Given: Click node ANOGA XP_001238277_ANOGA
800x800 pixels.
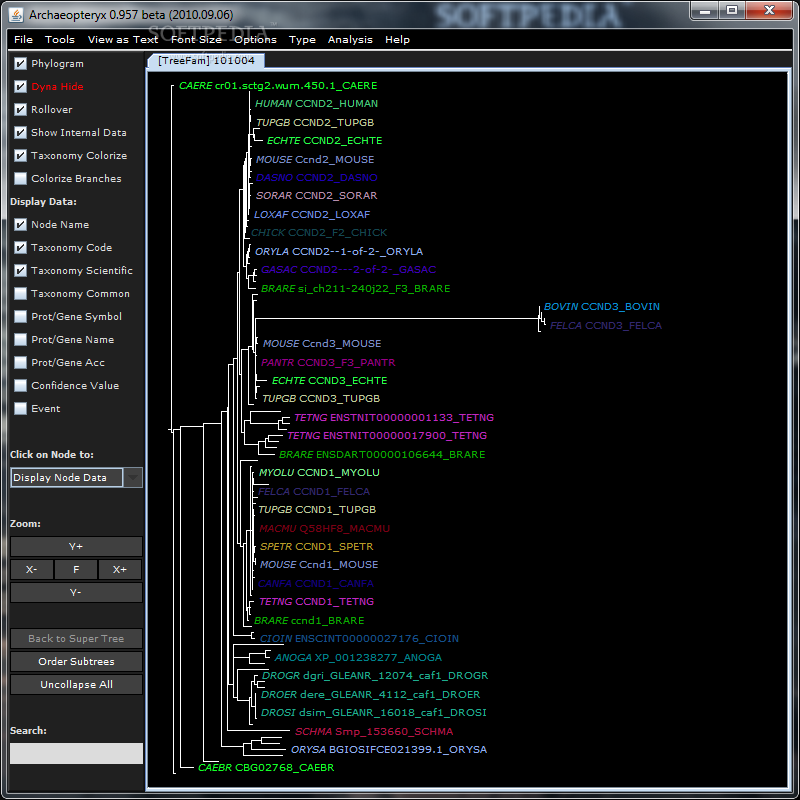Looking at the screenshot, I should pos(358,658).
